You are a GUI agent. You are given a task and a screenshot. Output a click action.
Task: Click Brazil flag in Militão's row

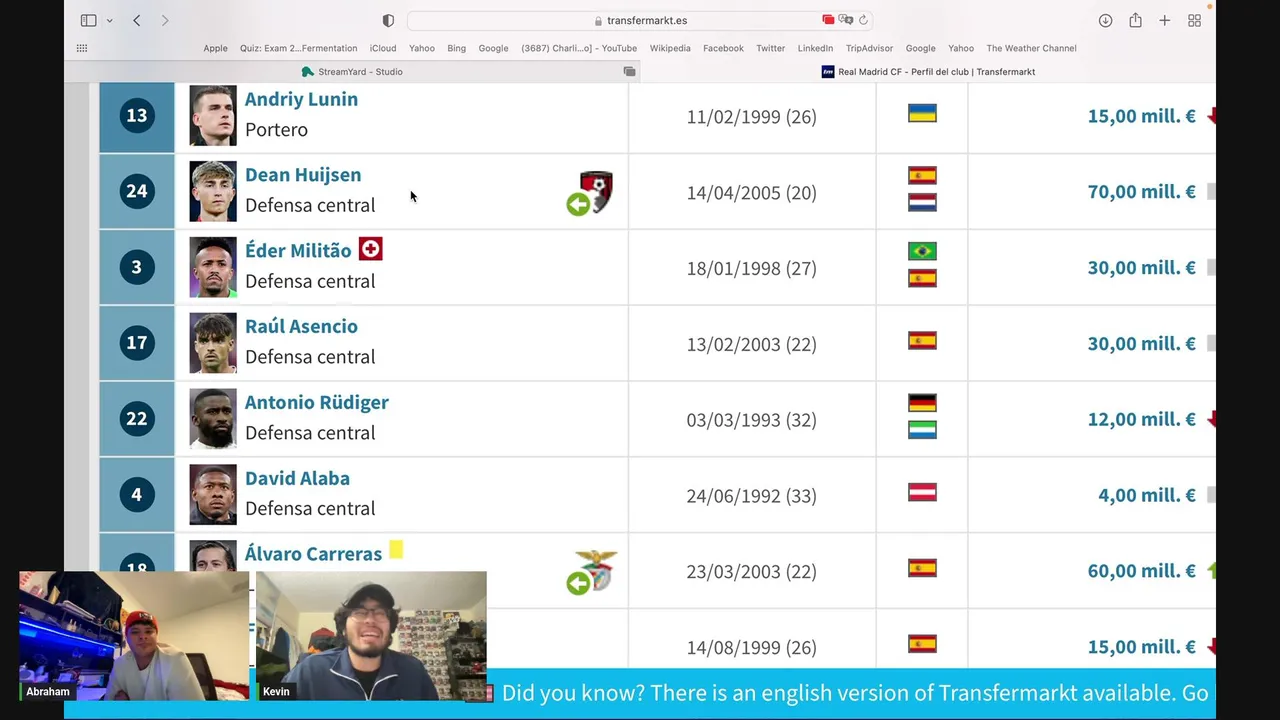[922, 251]
